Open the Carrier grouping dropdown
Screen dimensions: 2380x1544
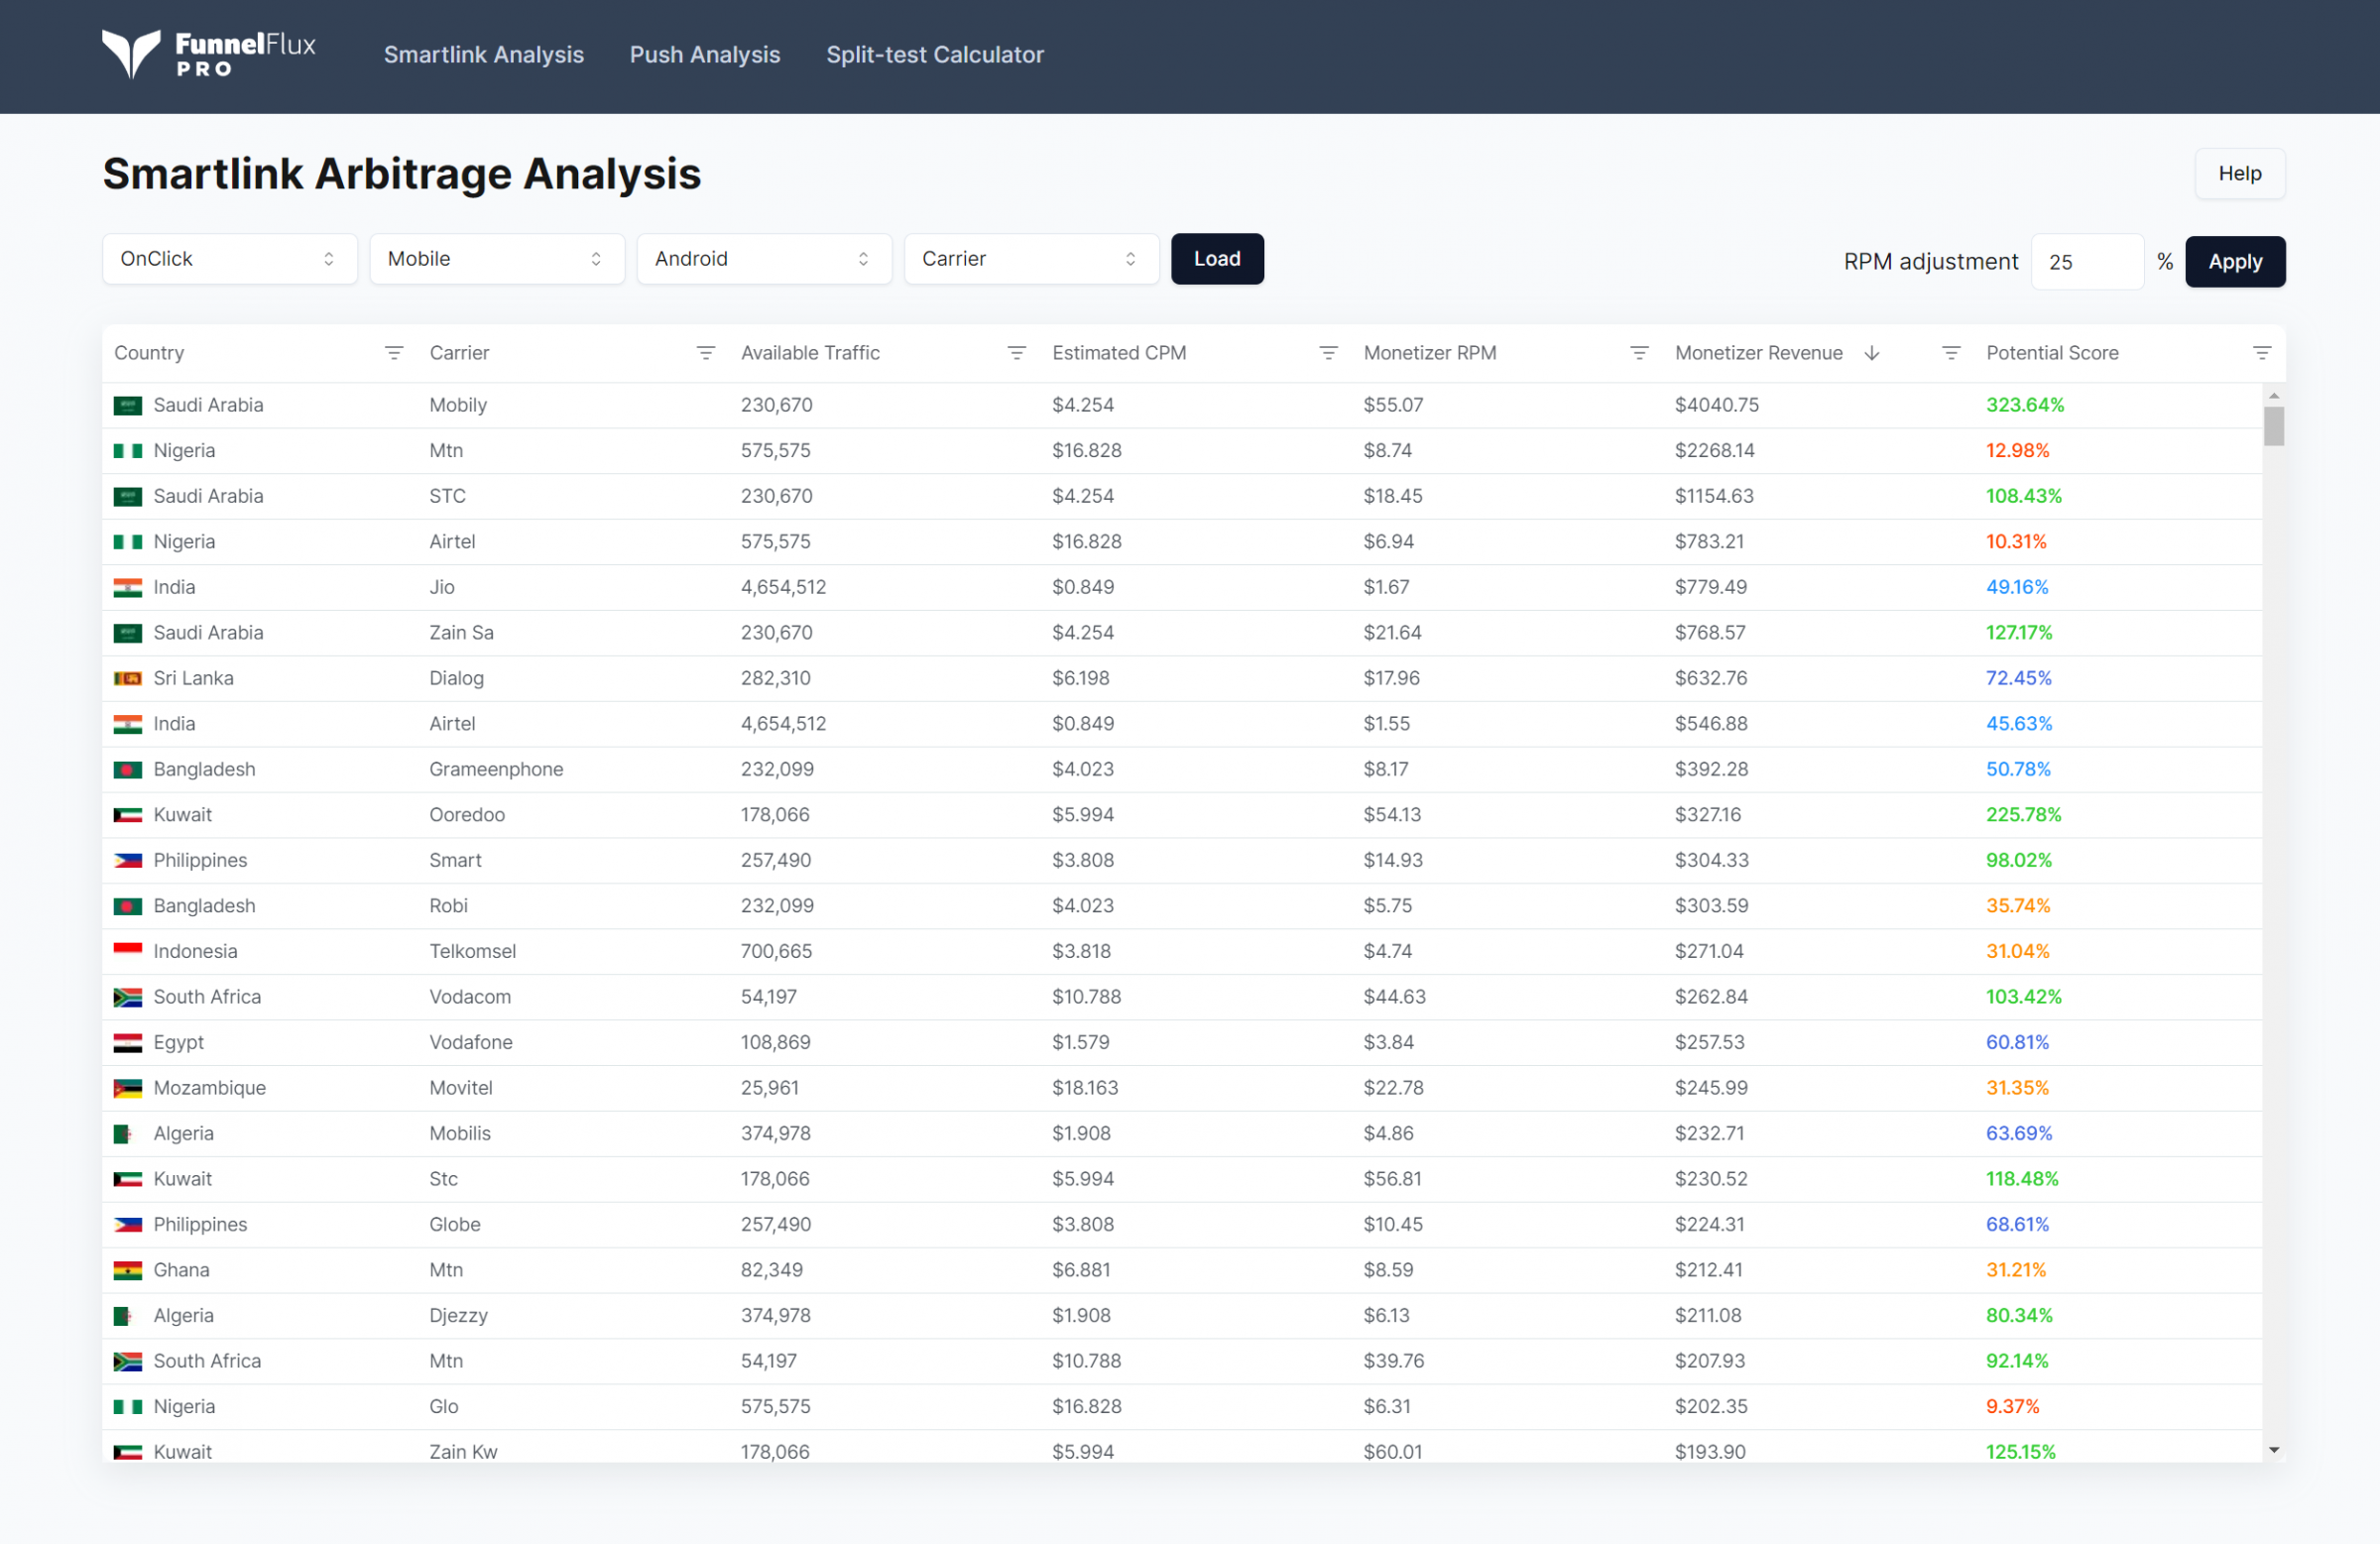pos(1031,259)
